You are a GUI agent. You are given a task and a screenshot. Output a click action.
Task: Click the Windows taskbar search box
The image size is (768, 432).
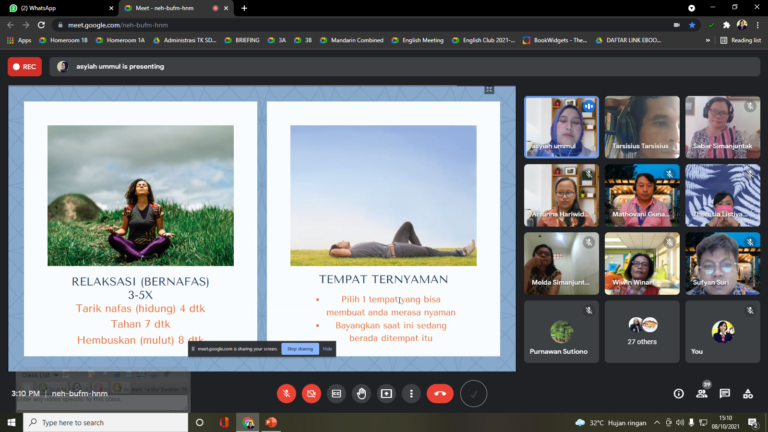pos(100,423)
